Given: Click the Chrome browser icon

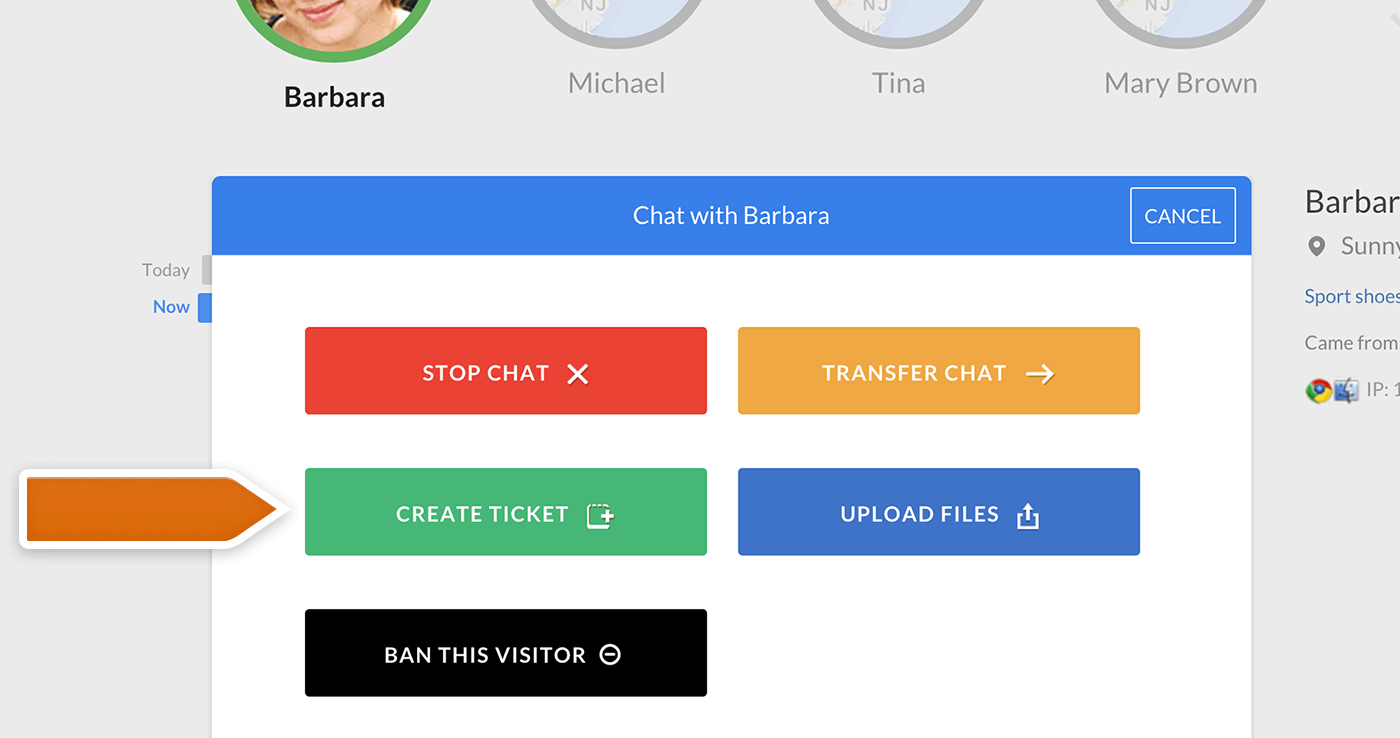Looking at the screenshot, I should (x=1318, y=391).
